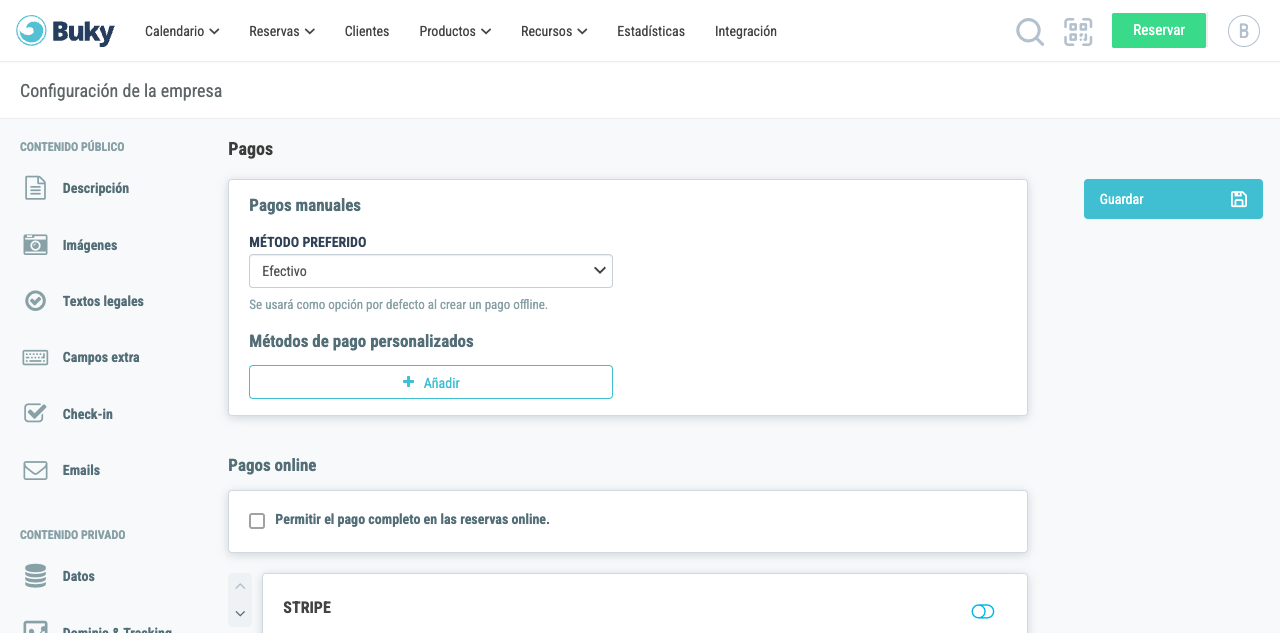
Task: Open Check-in settings
Action: coord(88,414)
